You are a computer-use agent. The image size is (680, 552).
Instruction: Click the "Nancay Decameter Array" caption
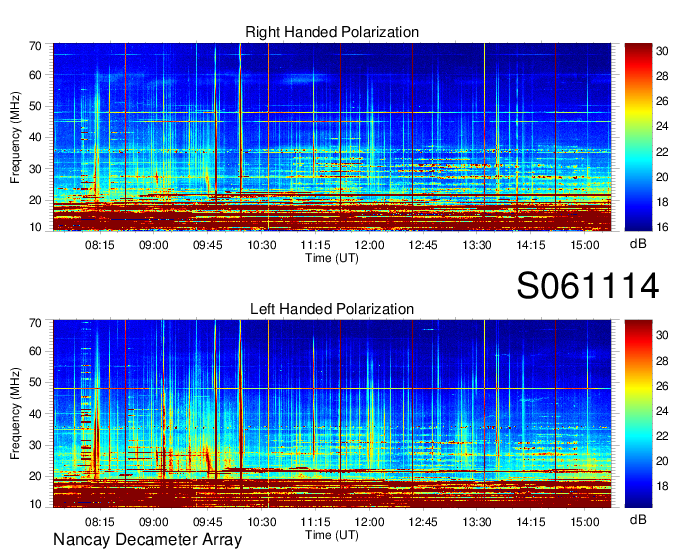[147, 540]
